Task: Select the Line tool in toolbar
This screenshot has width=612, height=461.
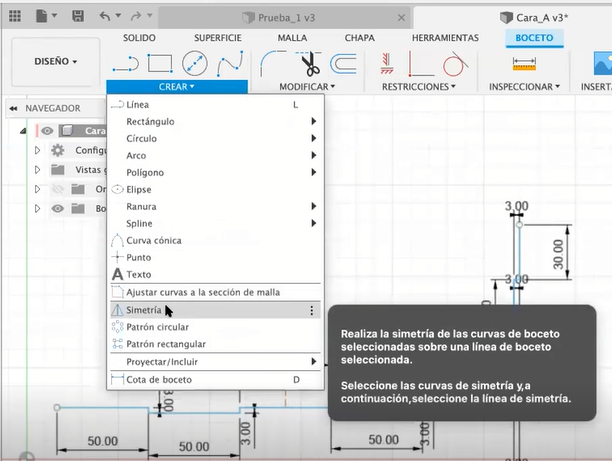Action: (126, 64)
